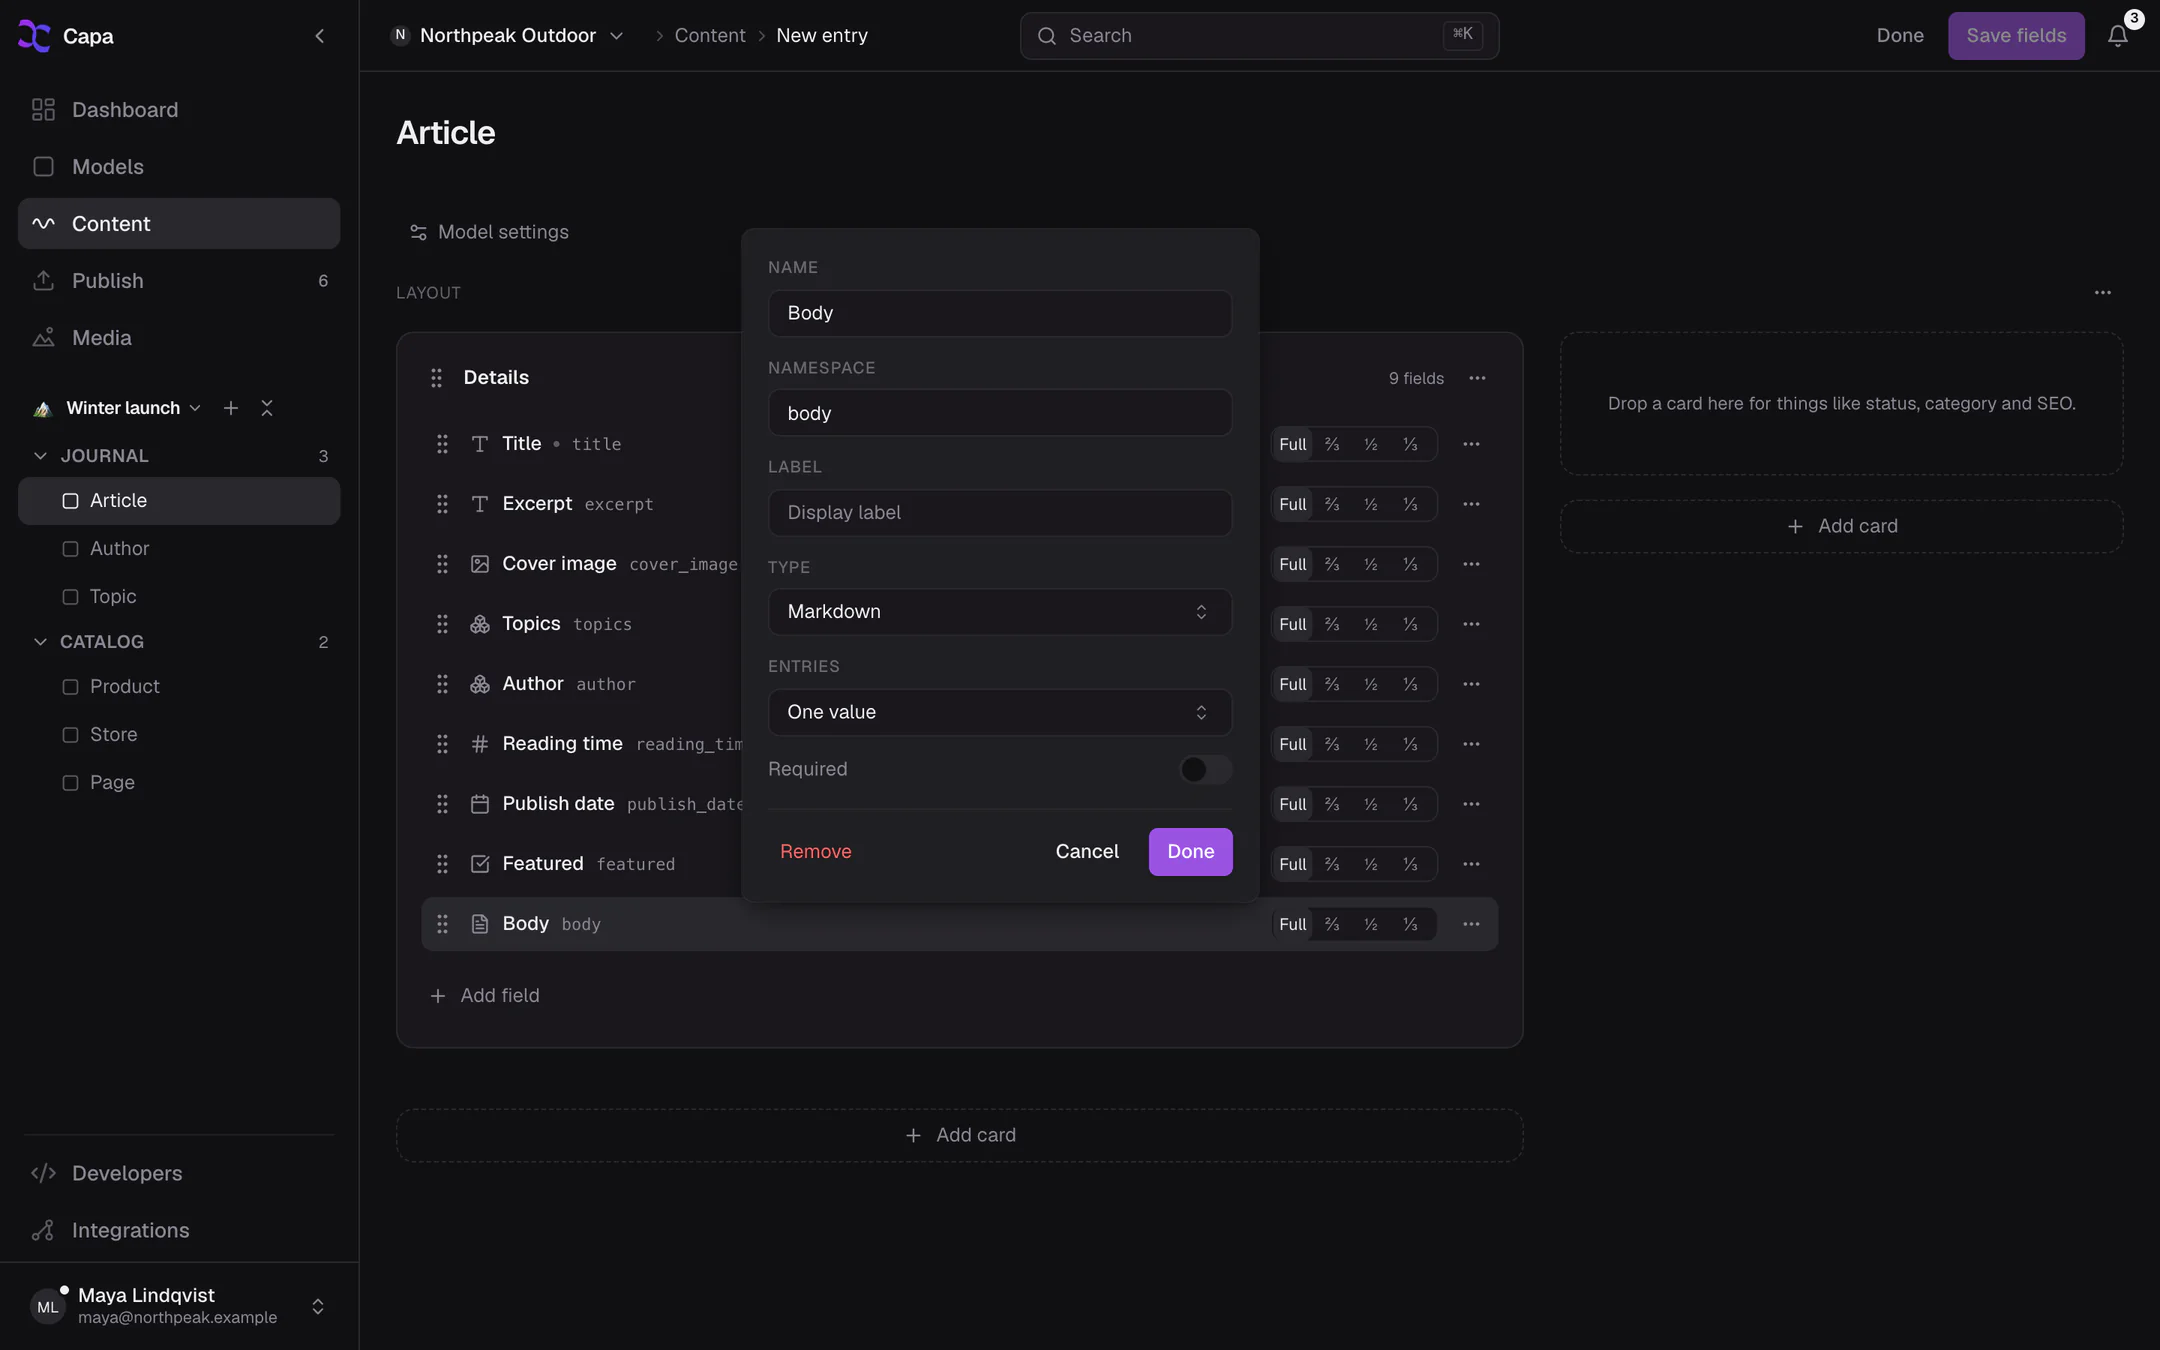Go to Dashboard in the sidebar

pyautogui.click(x=179, y=110)
